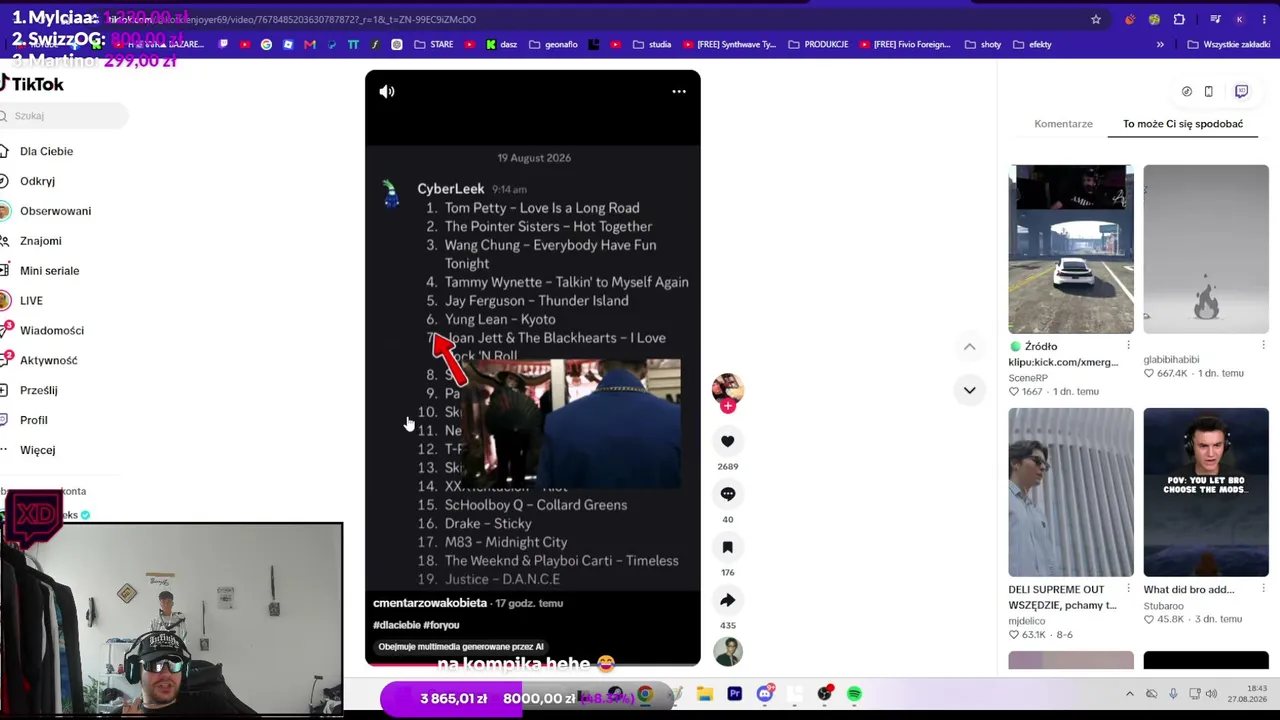Open options for the Źródło SceneRP video
The height and width of the screenshot is (720, 1280).
[x=1128, y=346]
